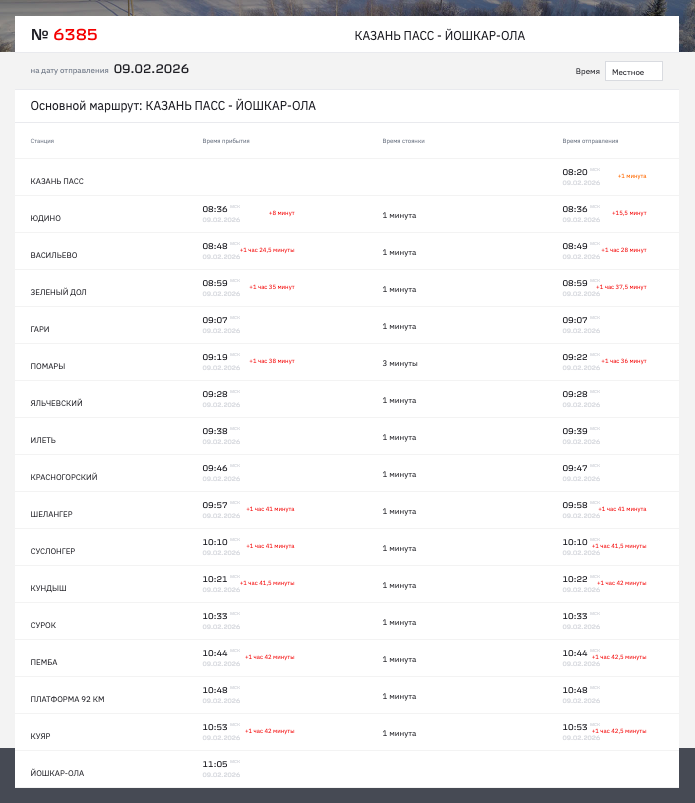Open the Время 'Местное' dropdown
Screen dimensions: 695x803
633,72
